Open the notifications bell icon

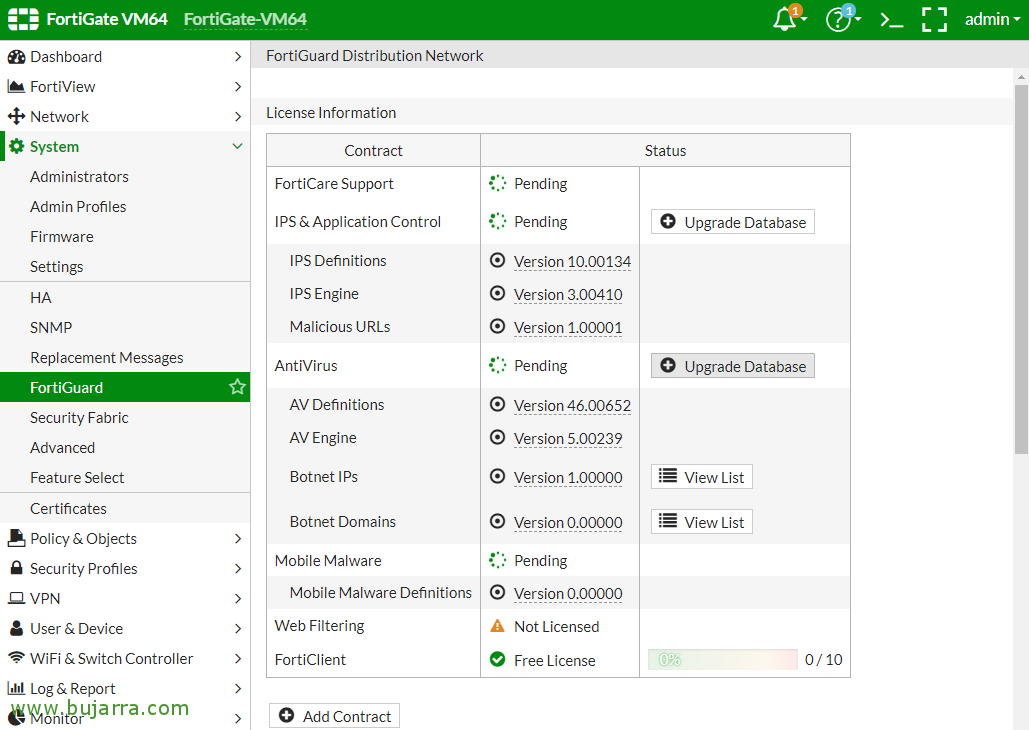[785, 20]
